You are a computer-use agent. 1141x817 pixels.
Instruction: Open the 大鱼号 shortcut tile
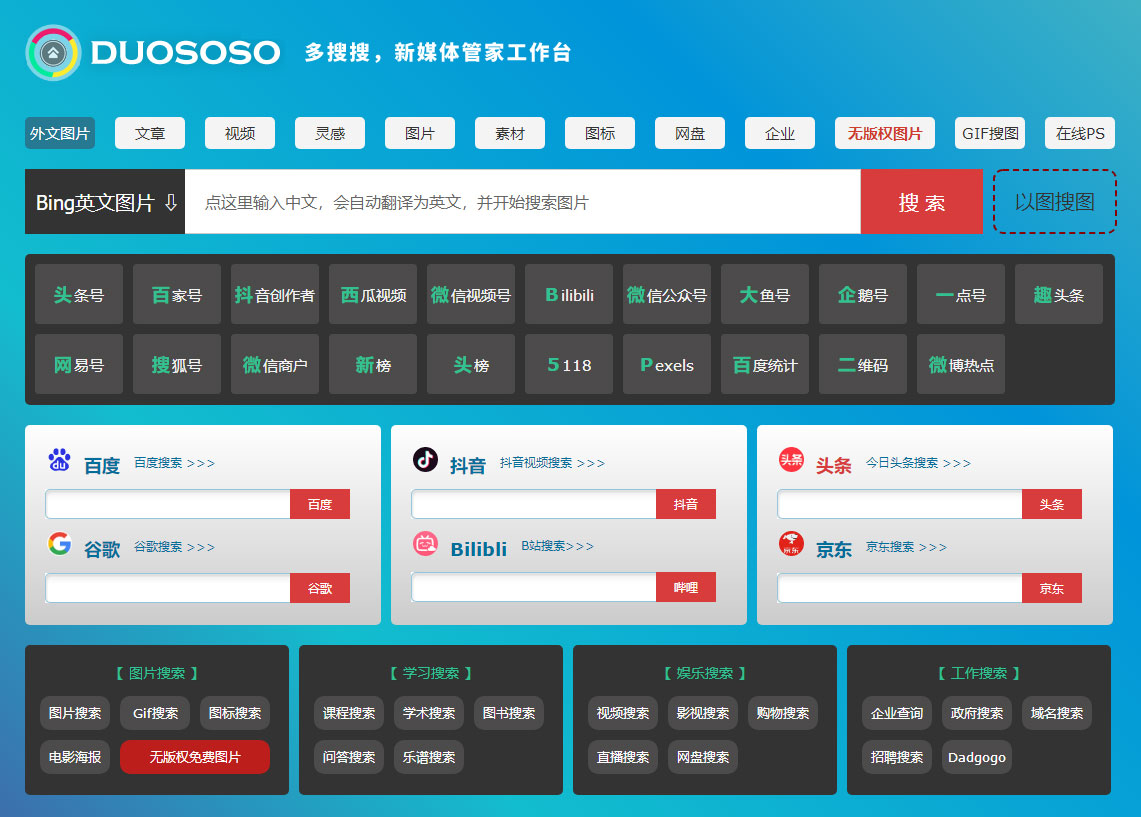tap(765, 295)
